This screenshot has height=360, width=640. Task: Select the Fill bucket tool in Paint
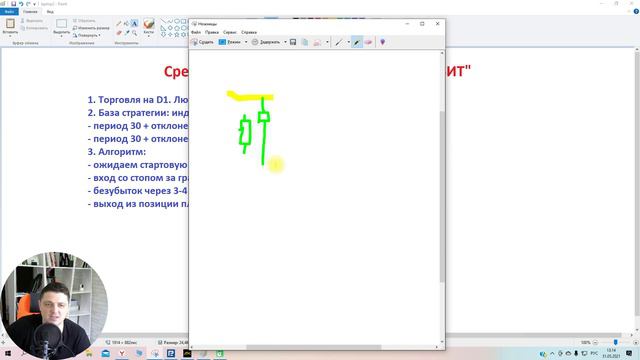pos(127,24)
